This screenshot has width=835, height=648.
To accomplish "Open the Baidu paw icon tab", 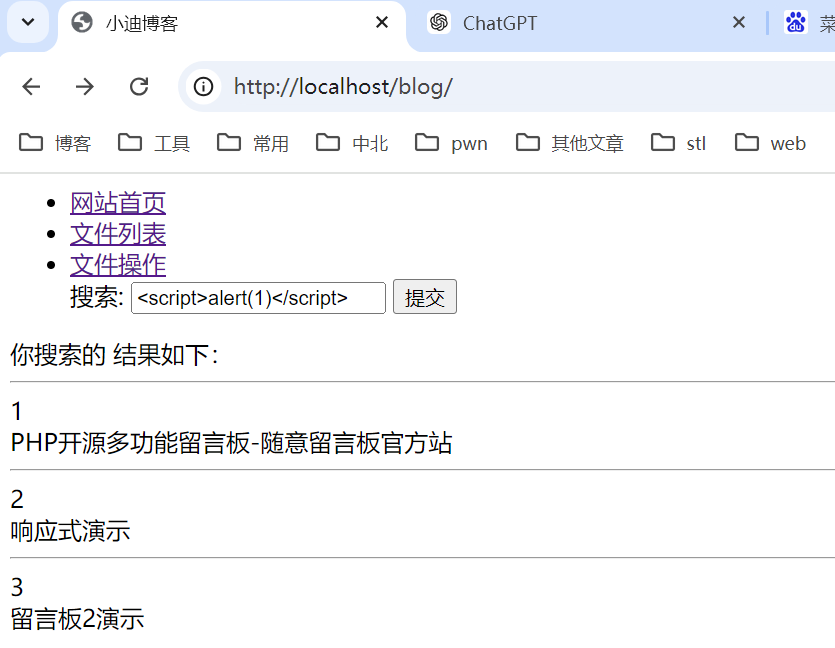I will pyautogui.click(x=796, y=23).
